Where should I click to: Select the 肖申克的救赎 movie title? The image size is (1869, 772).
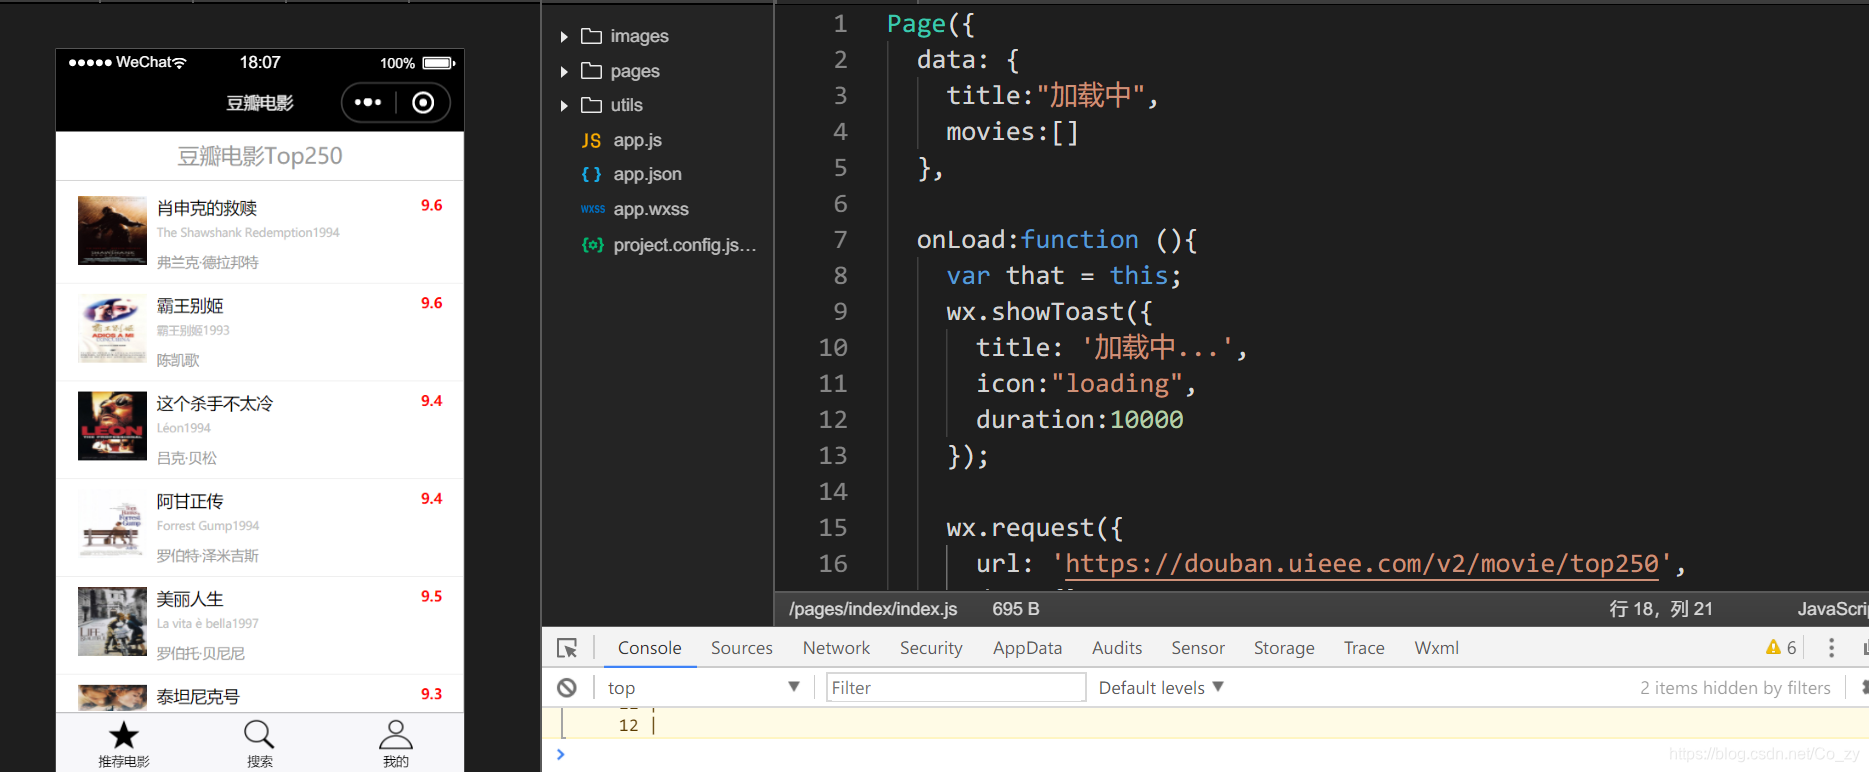(207, 208)
